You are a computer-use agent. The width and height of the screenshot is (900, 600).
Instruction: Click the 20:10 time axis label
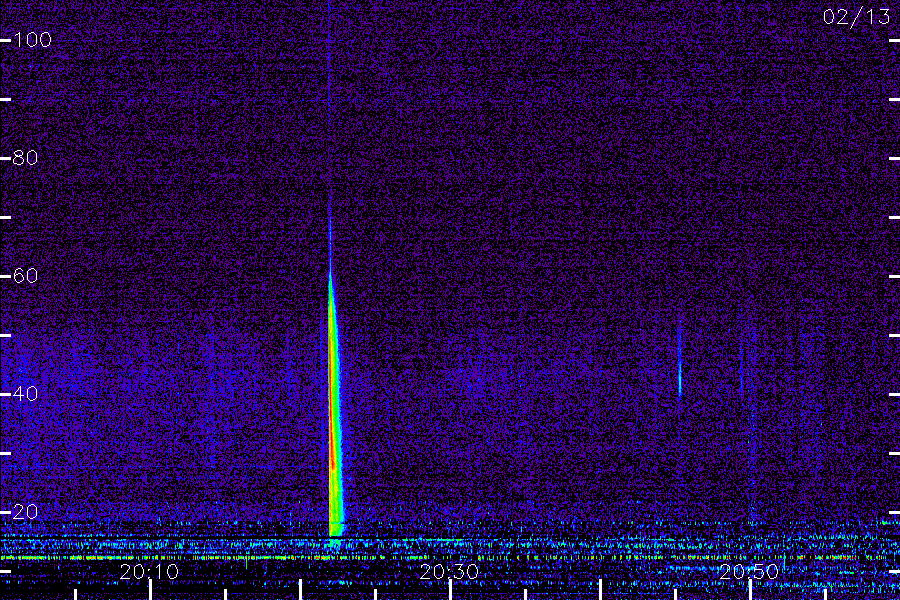(x=149, y=572)
